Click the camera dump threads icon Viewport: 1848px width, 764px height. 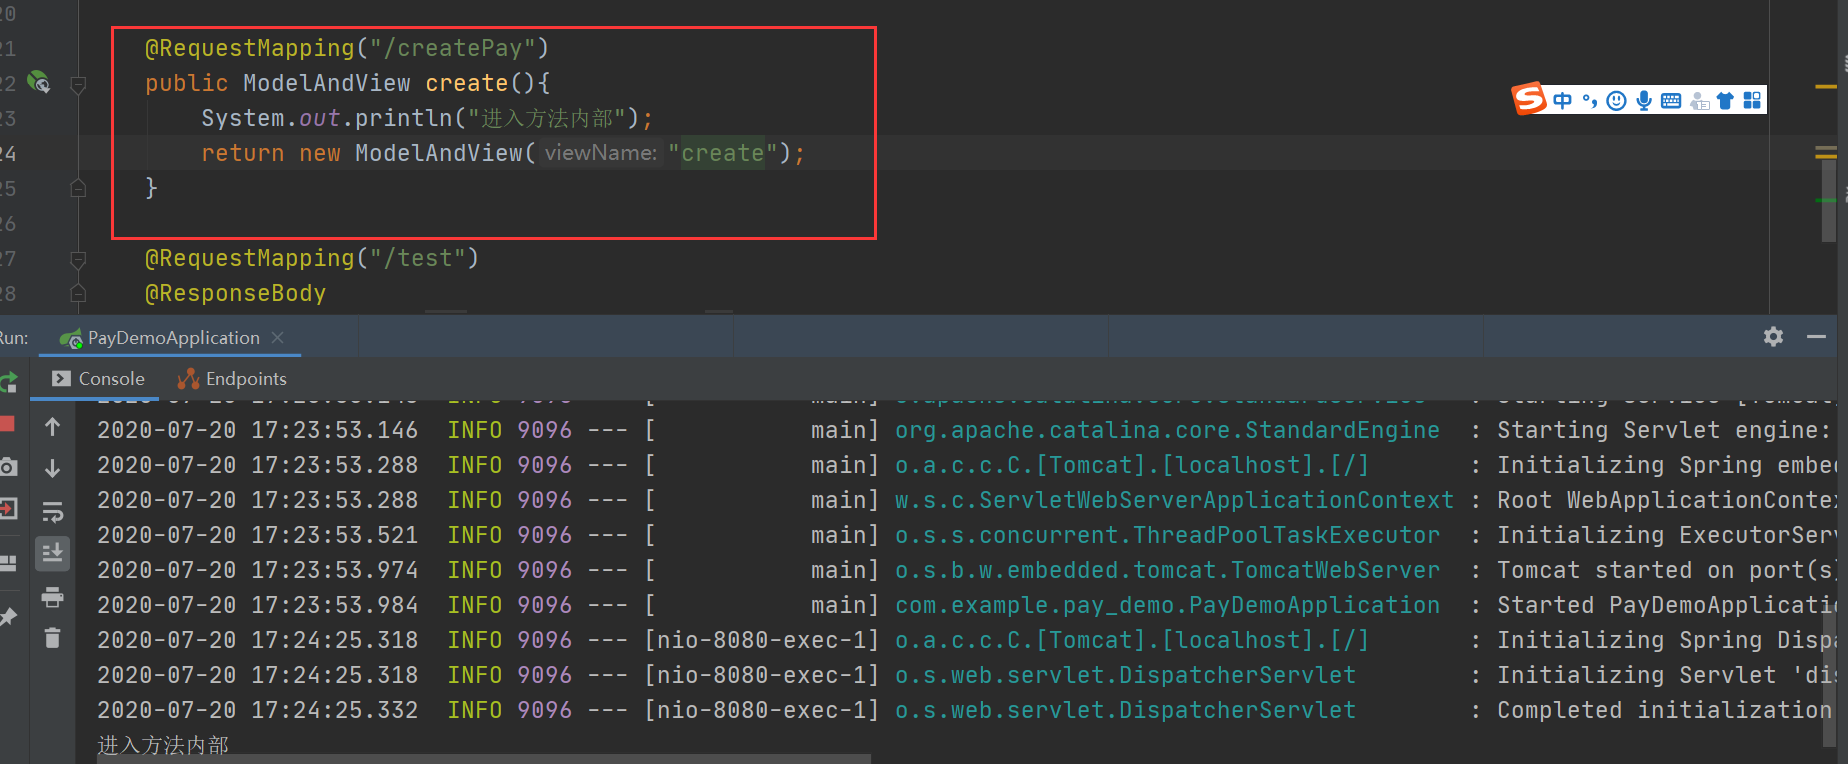pos(8,467)
